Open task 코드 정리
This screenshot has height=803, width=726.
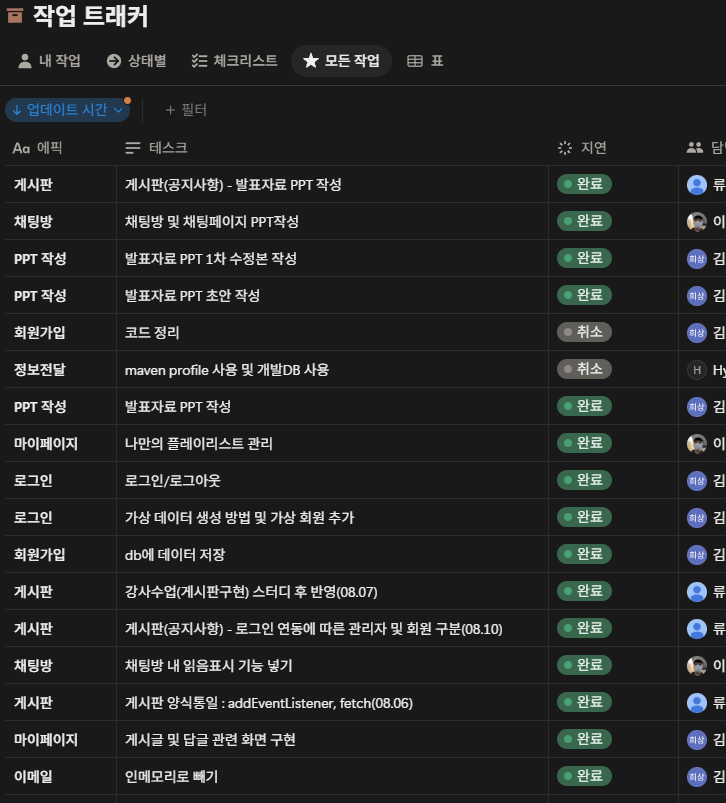152,332
